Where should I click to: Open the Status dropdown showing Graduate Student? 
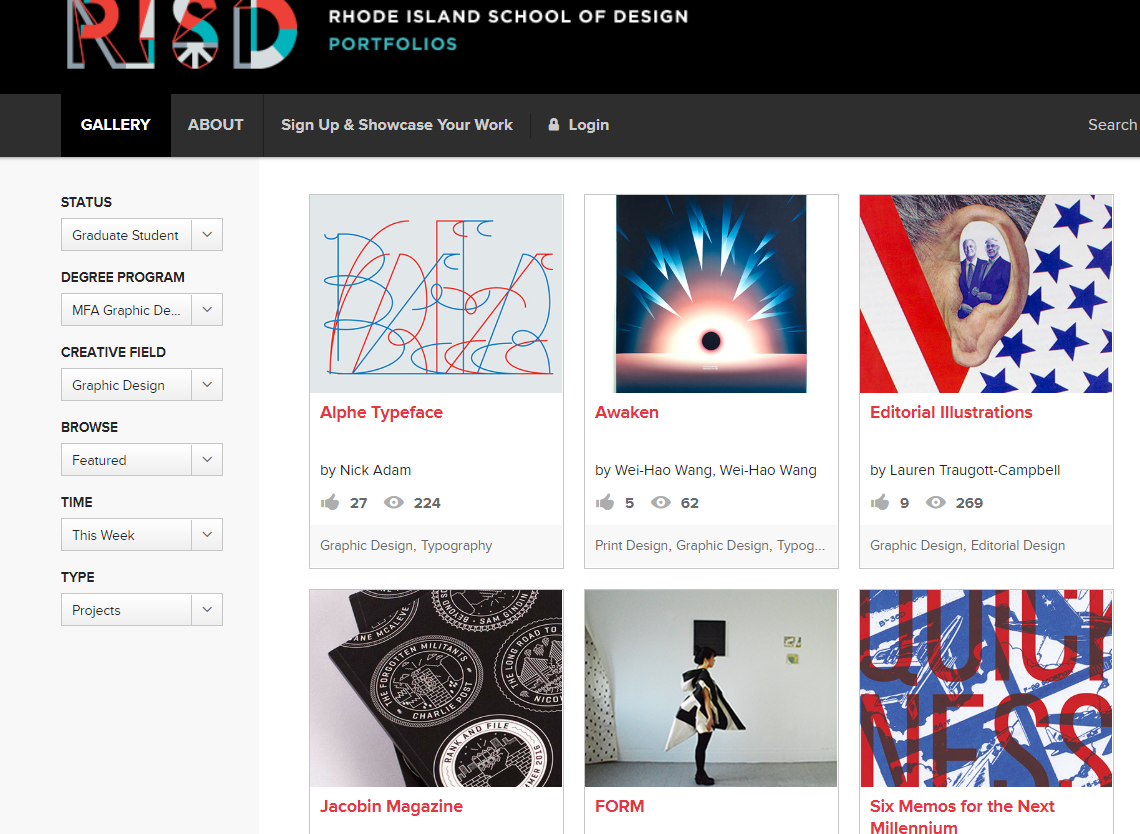[x=142, y=235]
